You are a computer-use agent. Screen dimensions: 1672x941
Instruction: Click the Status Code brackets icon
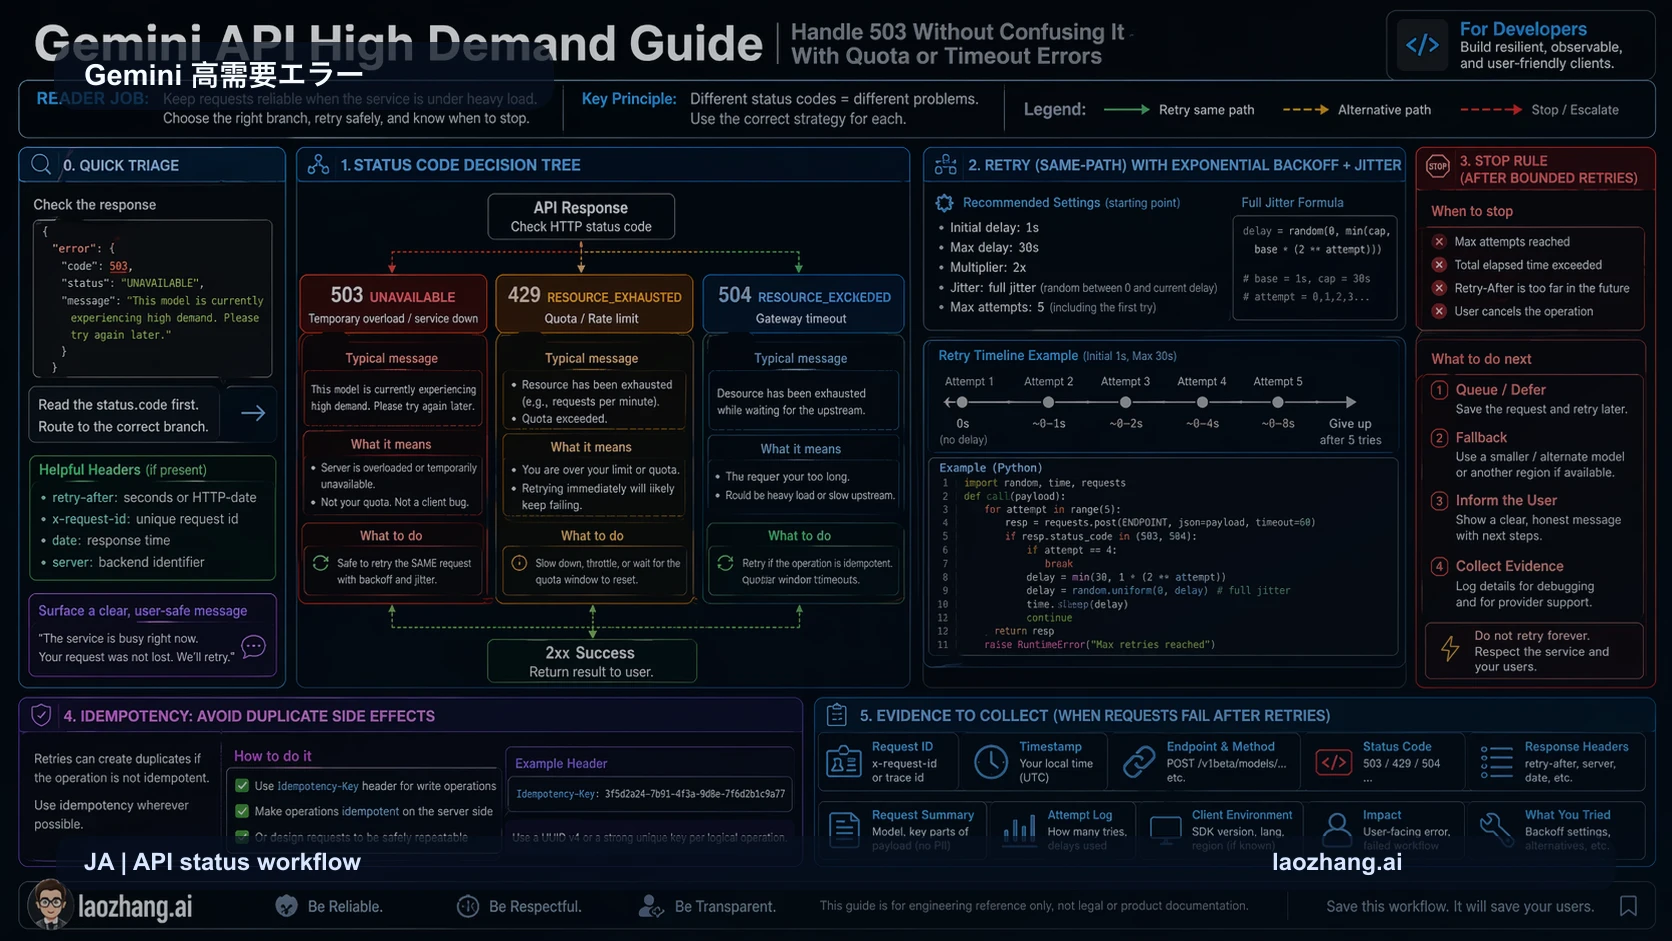click(x=1334, y=762)
